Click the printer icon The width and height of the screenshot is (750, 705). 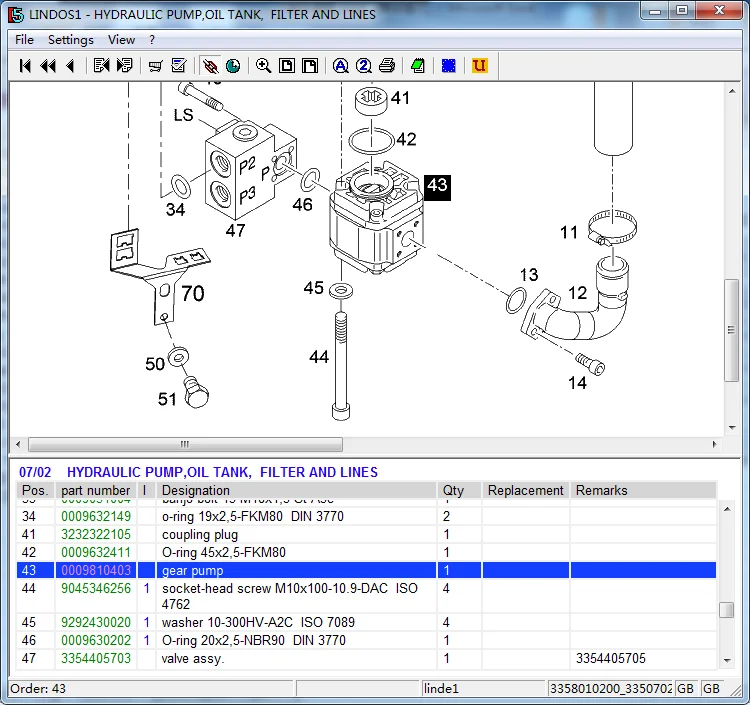387,66
